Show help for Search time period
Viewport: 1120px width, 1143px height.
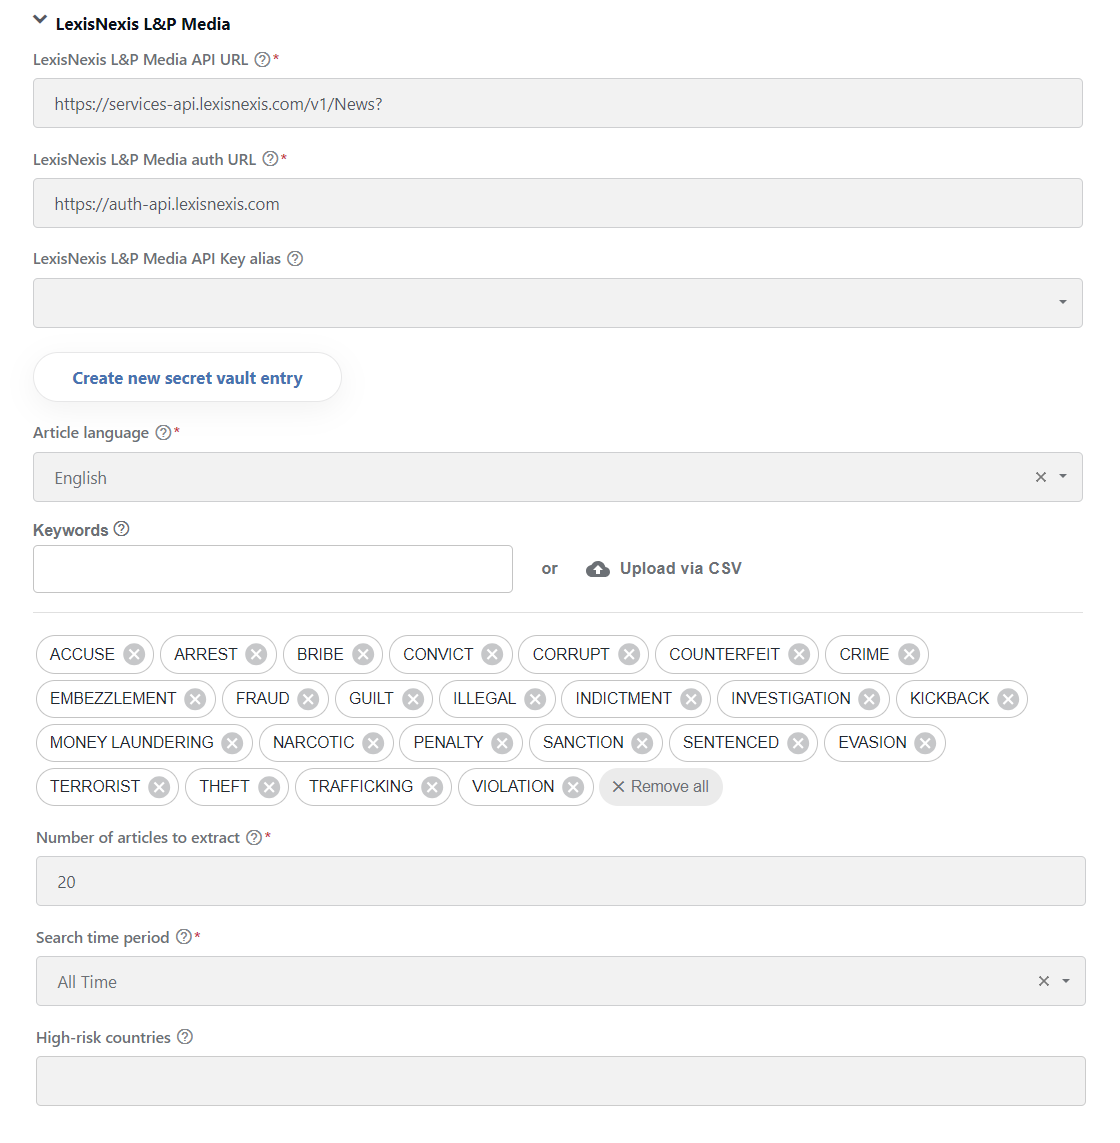[184, 937]
